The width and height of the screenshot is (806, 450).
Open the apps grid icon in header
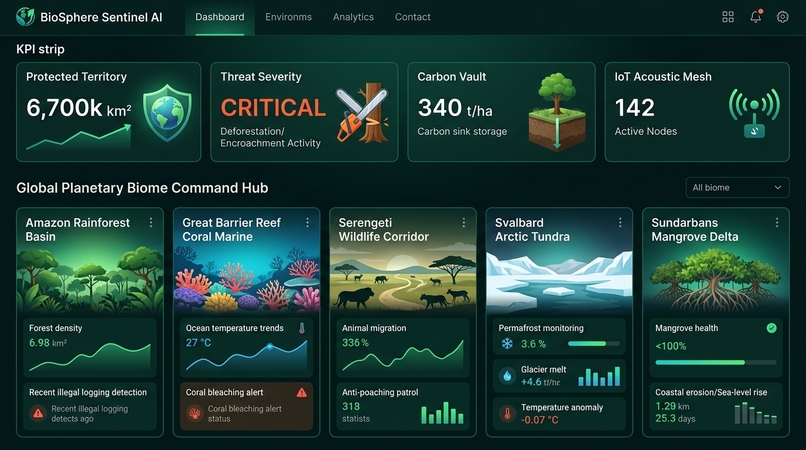coord(728,17)
